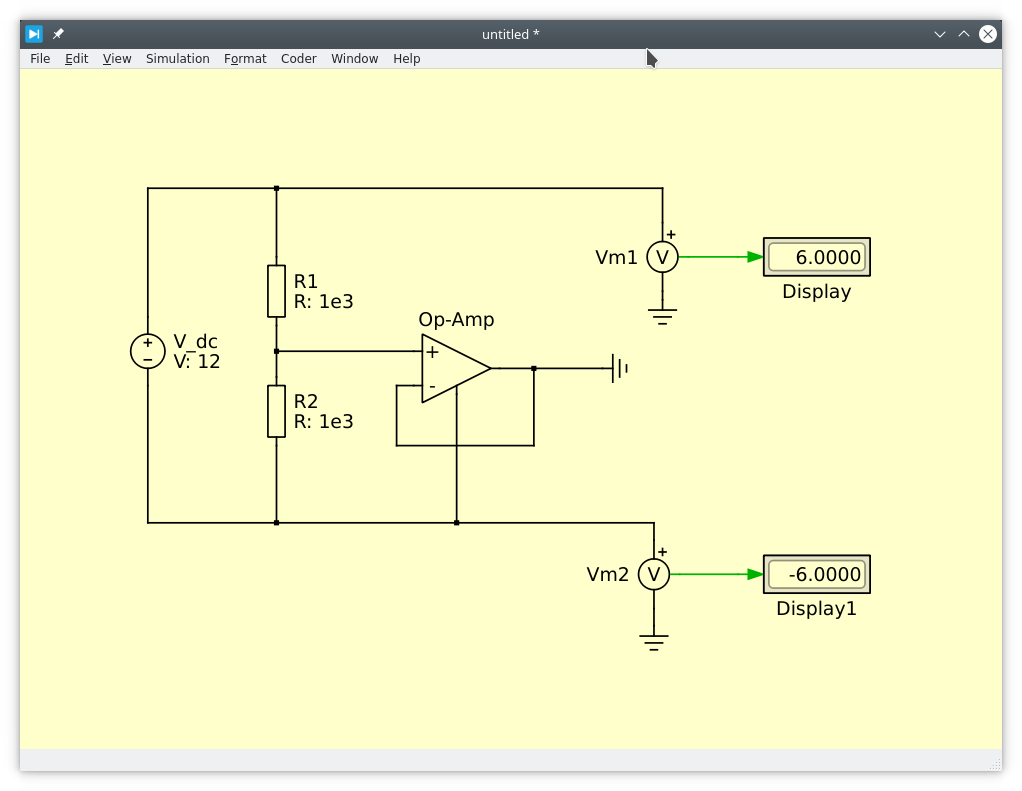Open the Edit menu
This screenshot has height=791, width=1022.
pos(77,59)
